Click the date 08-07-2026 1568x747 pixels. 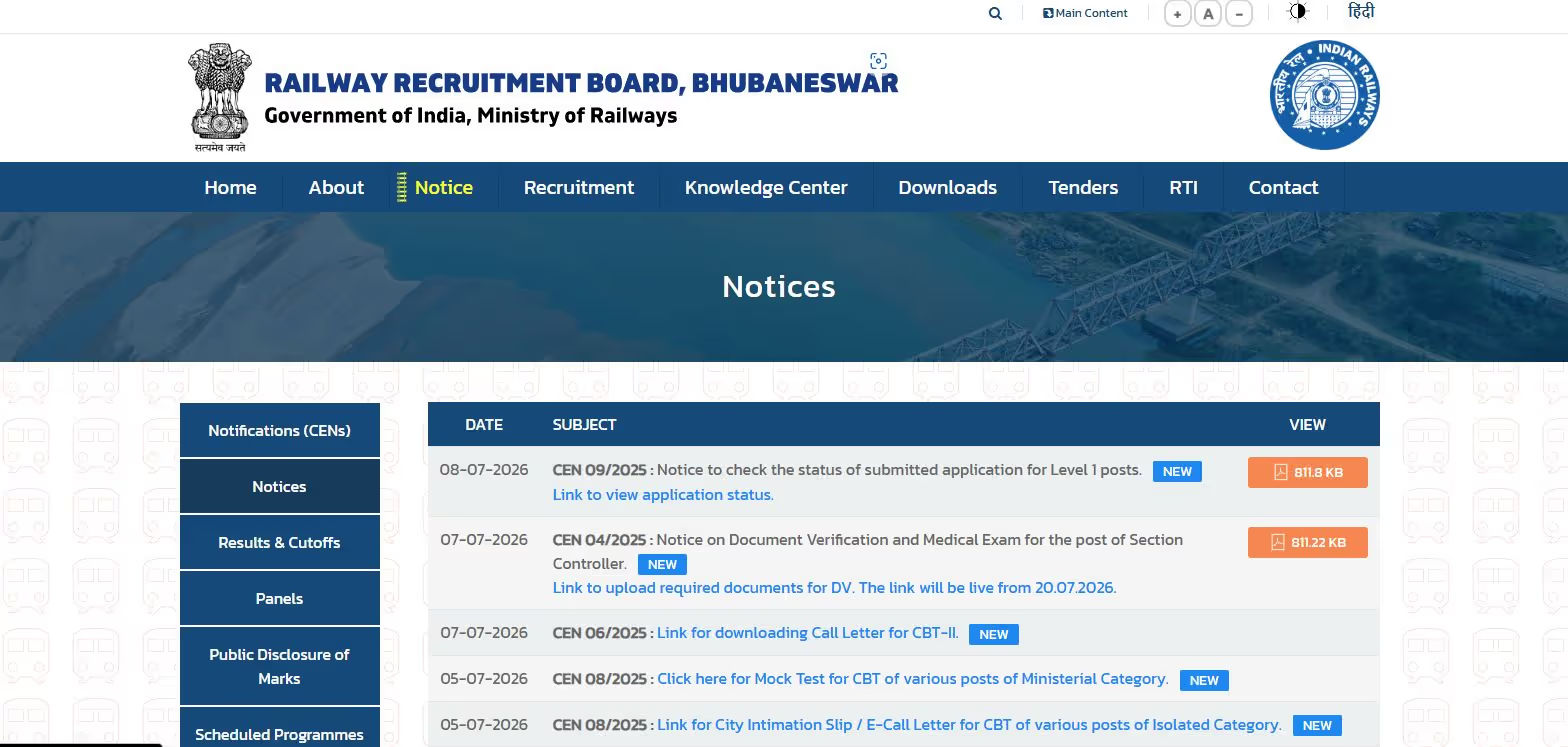484,470
